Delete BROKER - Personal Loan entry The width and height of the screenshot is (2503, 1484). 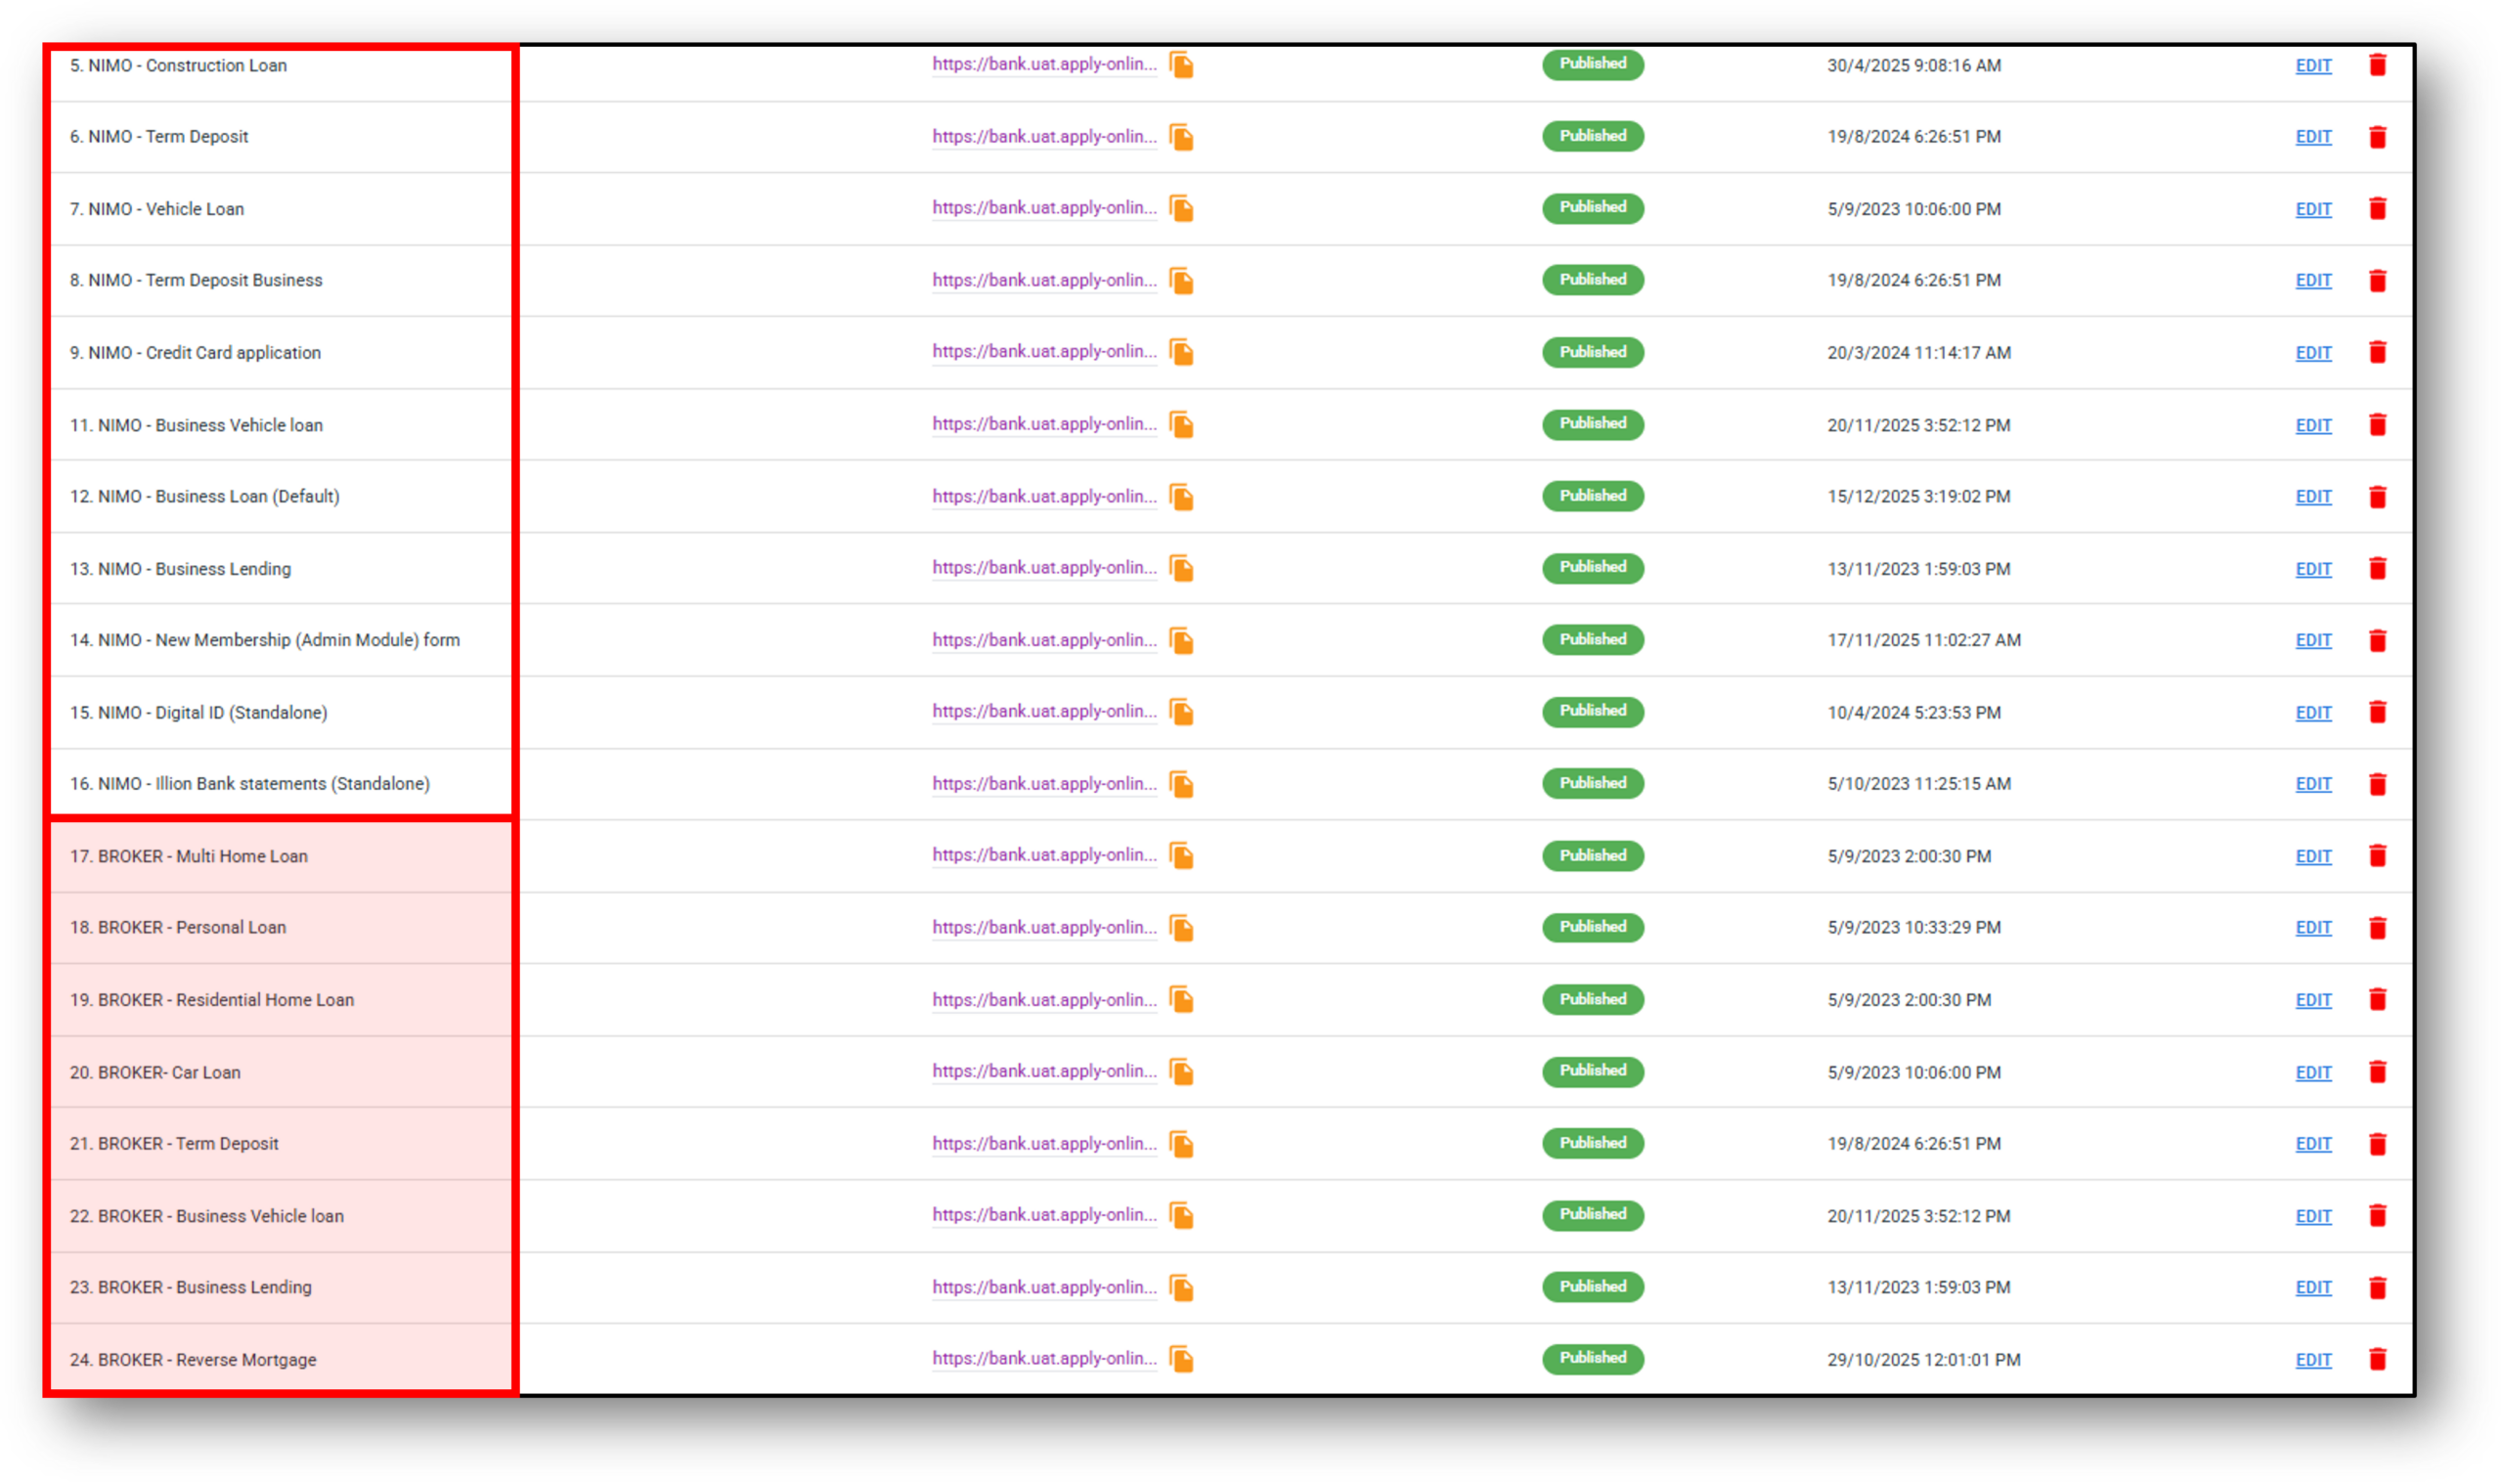(x=2377, y=928)
